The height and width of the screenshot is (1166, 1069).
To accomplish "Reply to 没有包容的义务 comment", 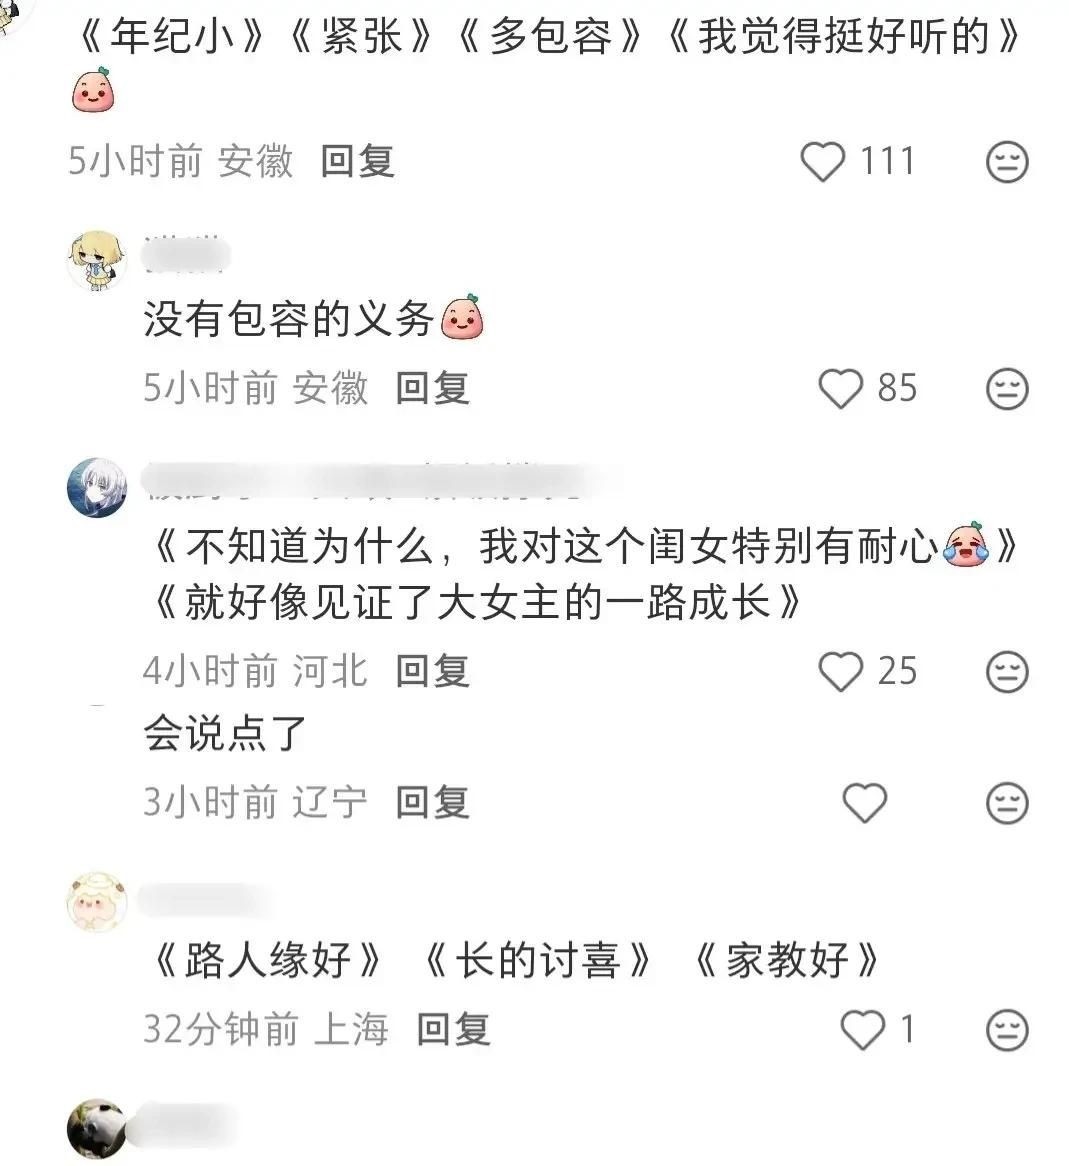I will (x=433, y=388).
